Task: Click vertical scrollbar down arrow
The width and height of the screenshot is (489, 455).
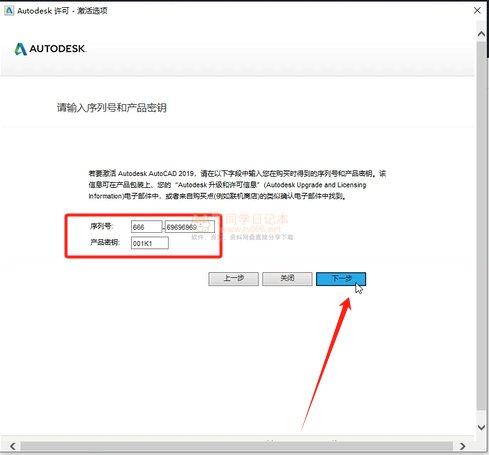Action: (481, 427)
